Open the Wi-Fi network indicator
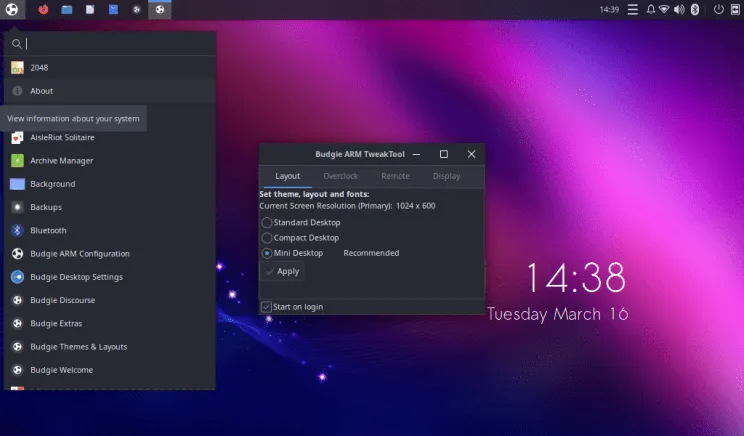This screenshot has width=744, height=436. click(x=664, y=10)
